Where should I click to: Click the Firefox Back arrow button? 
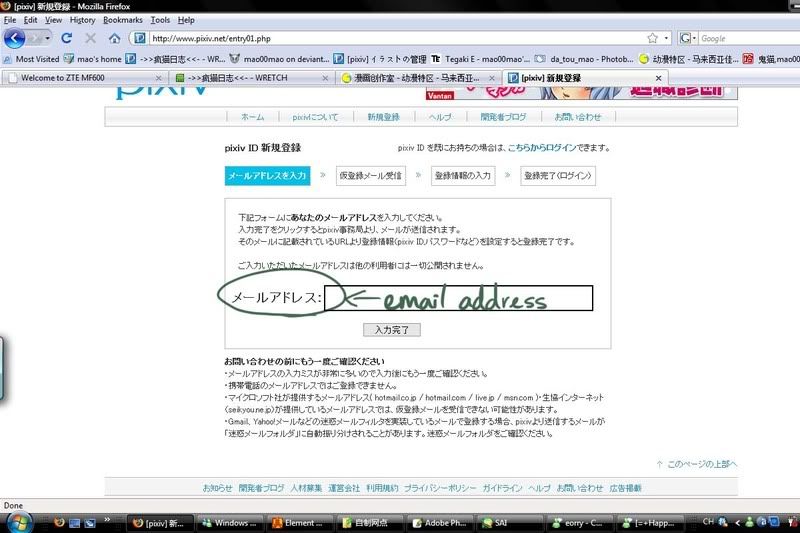[x=14, y=38]
